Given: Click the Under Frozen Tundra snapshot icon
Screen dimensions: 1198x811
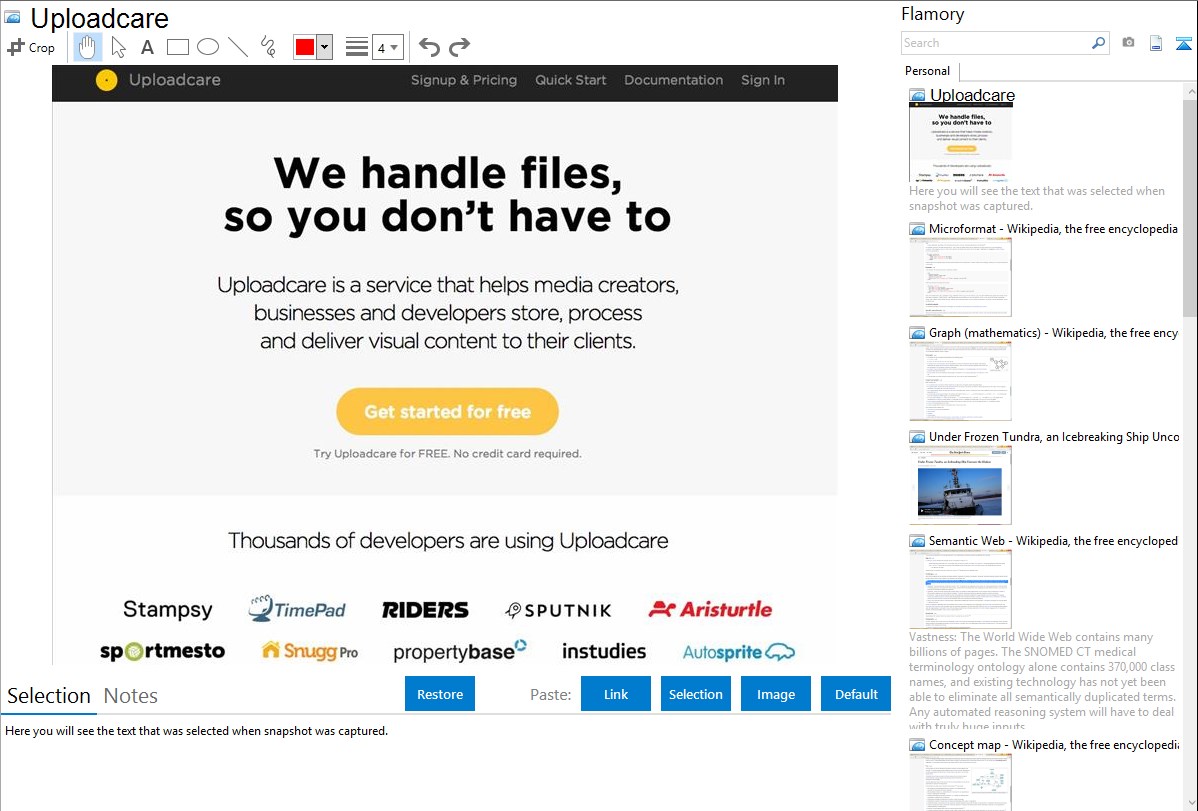Looking at the screenshot, I should pyautogui.click(x=917, y=437).
